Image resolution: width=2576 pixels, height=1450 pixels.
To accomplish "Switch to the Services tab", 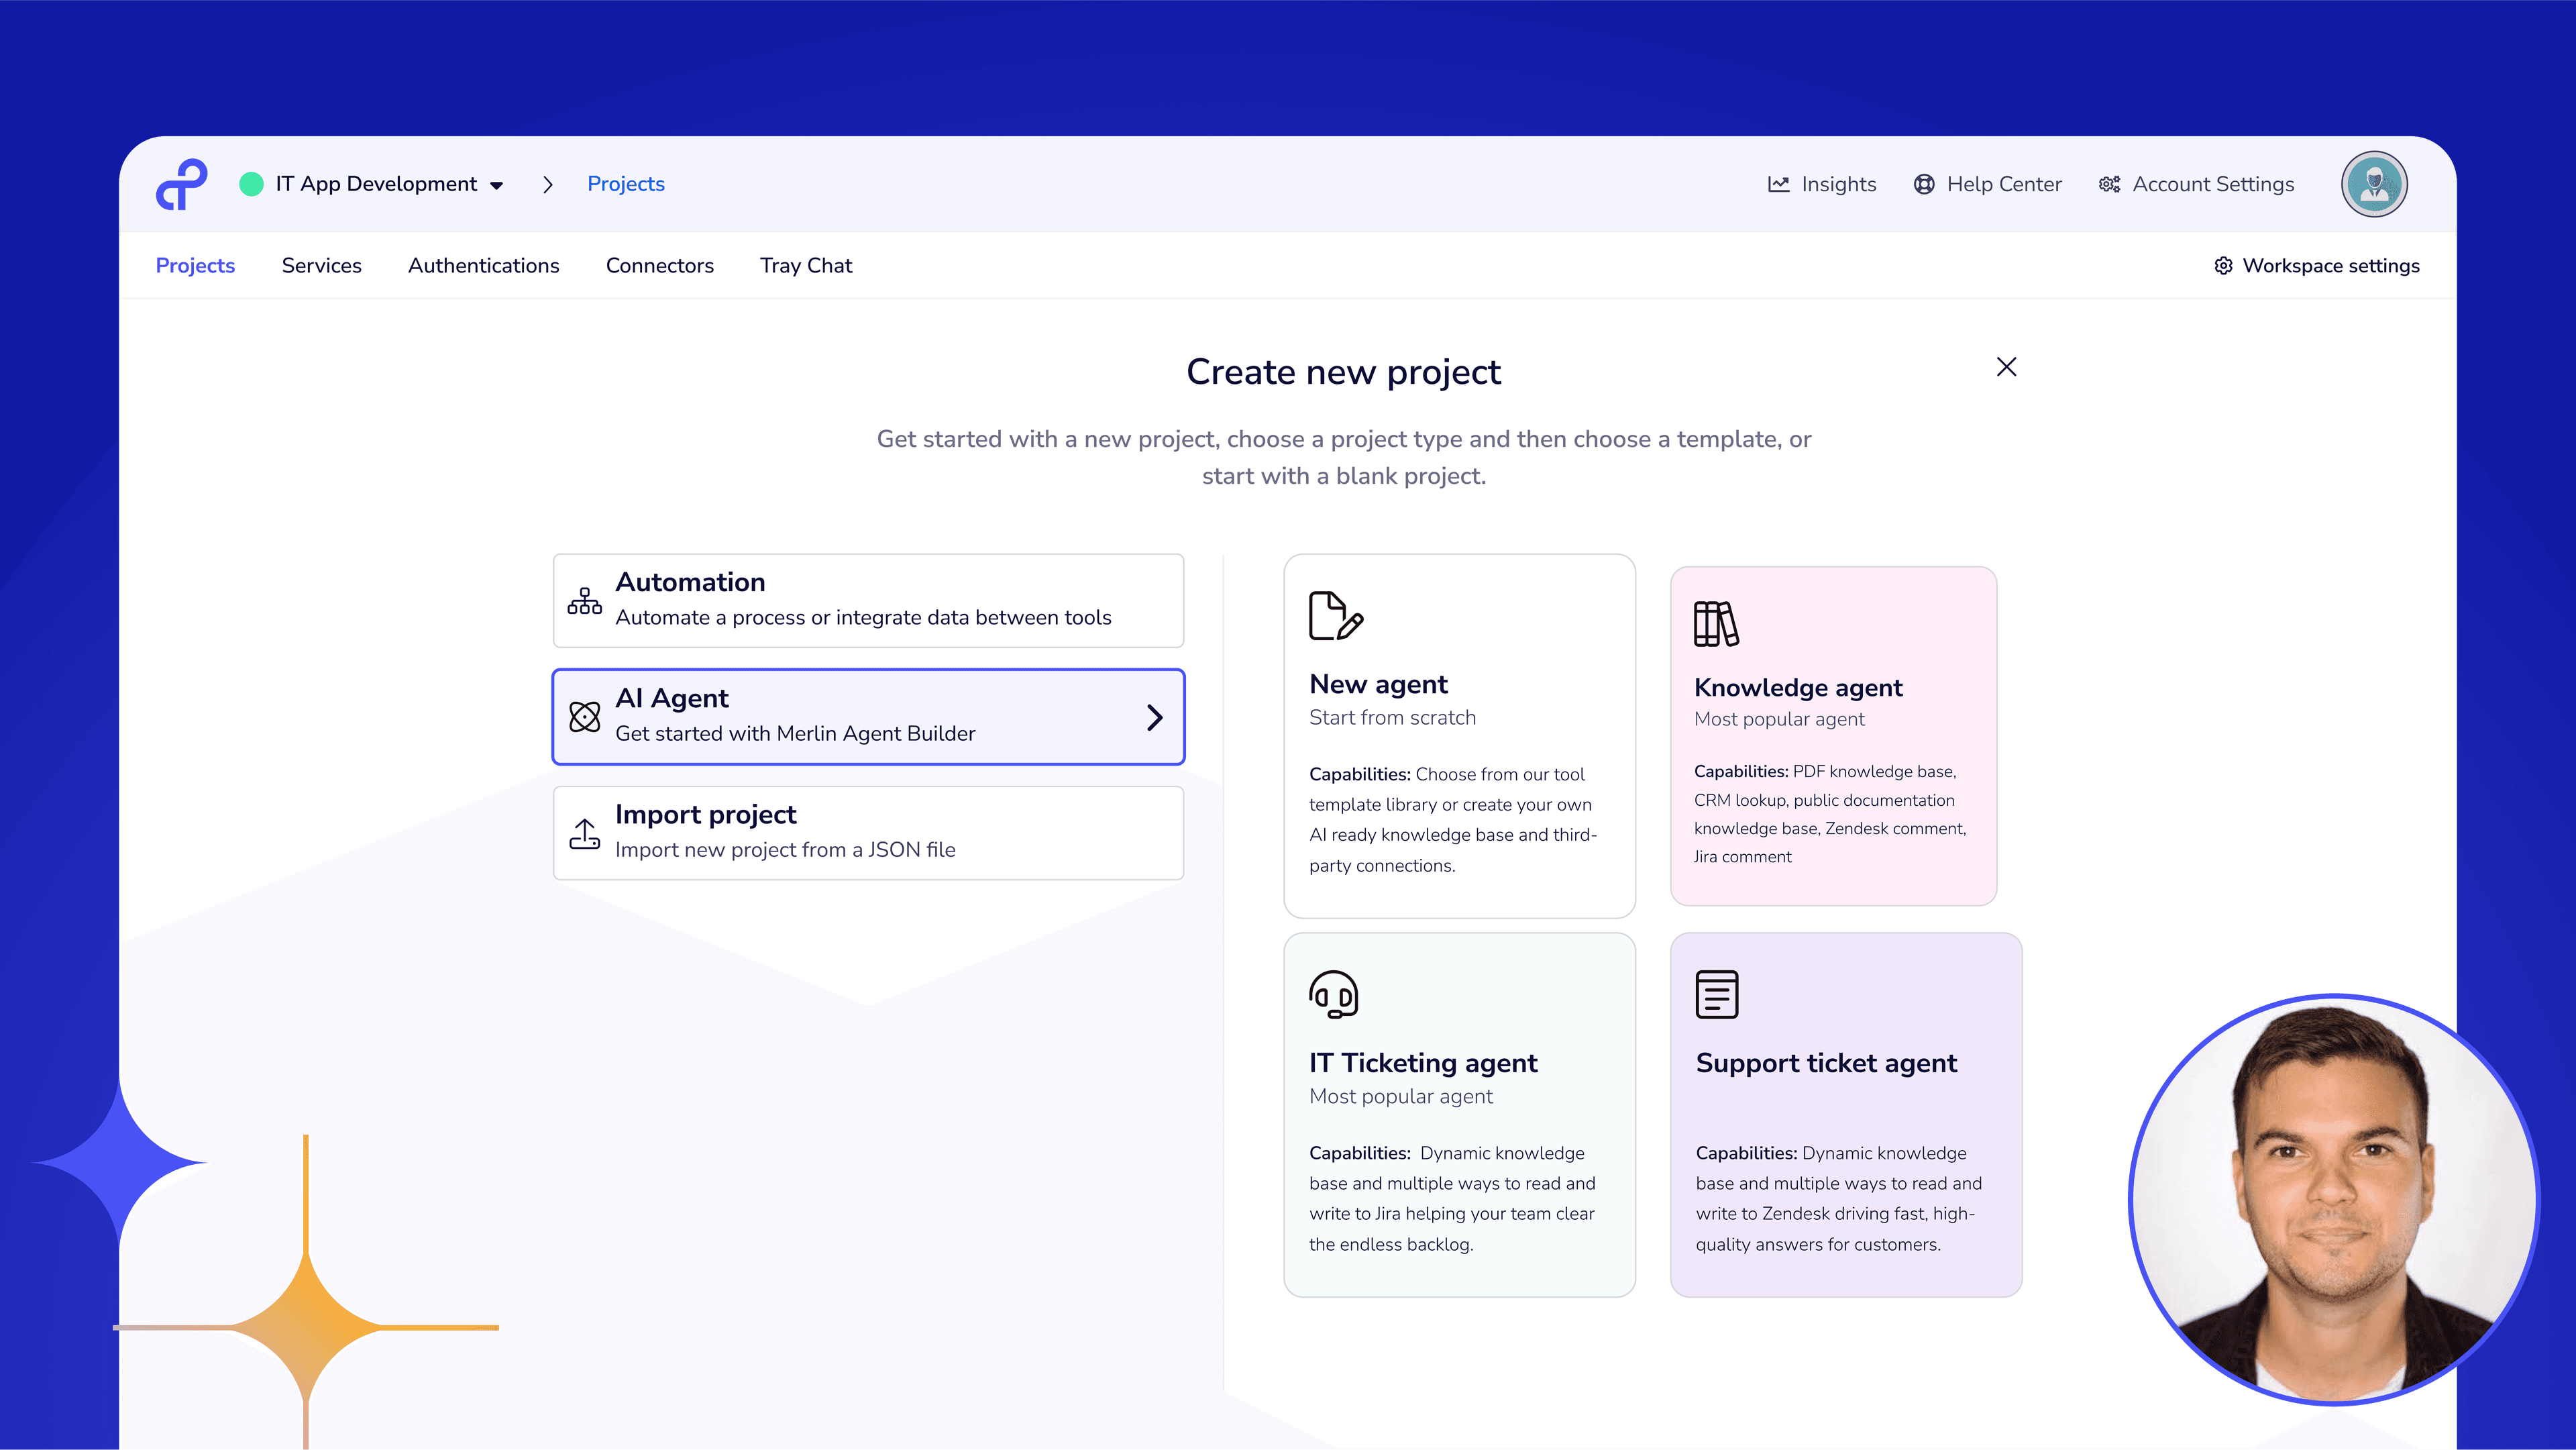I will click(321, 266).
